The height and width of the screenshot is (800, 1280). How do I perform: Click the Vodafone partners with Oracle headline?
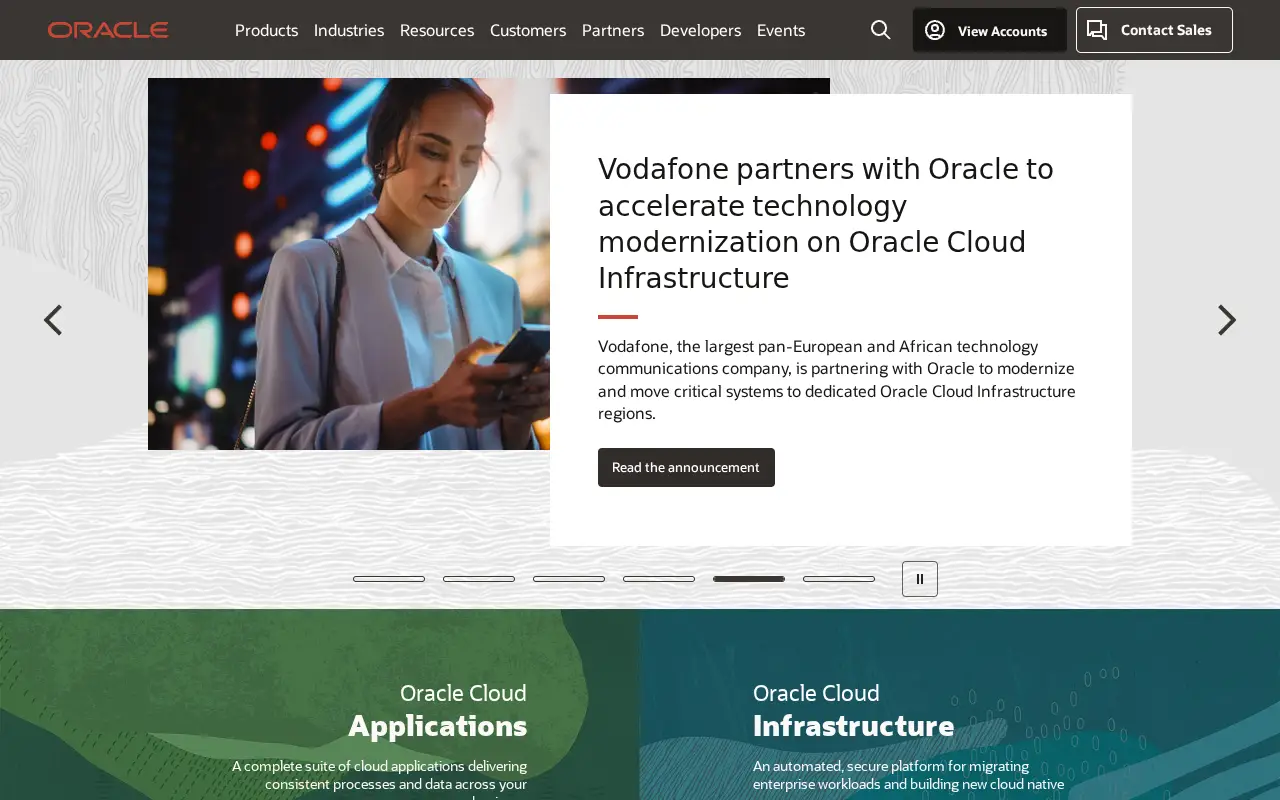pyautogui.click(x=826, y=224)
